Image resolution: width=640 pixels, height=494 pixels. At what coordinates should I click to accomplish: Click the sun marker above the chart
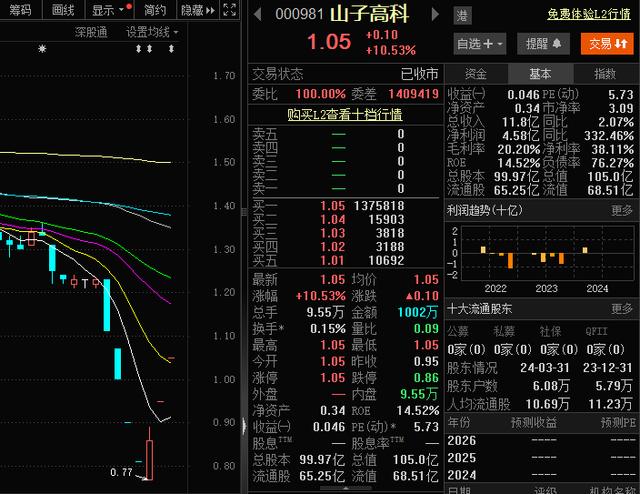pyautogui.click(x=42, y=49)
